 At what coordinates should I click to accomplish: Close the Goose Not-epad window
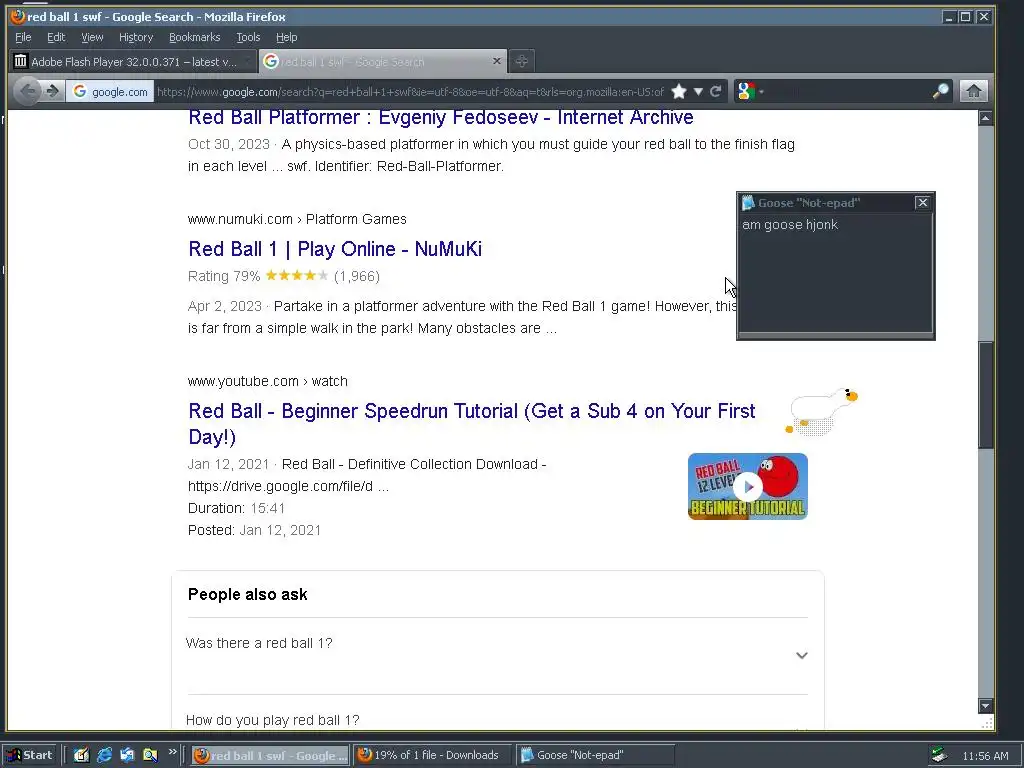(x=922, y=202)
